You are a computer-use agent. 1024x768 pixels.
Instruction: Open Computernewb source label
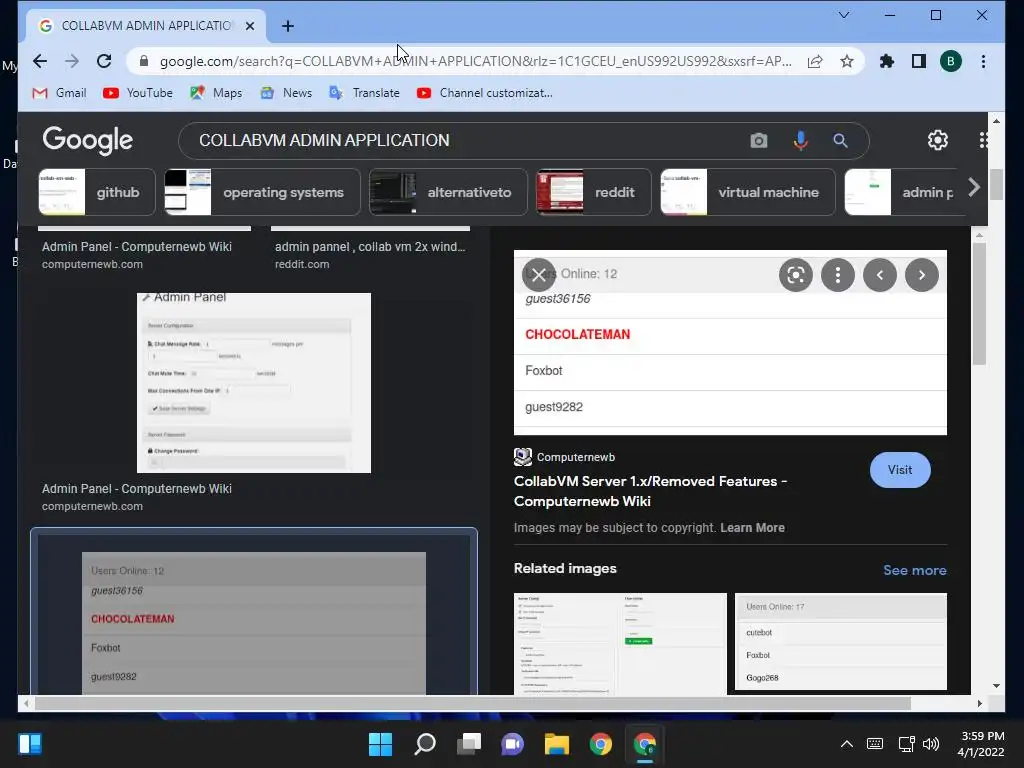[564, 457]
